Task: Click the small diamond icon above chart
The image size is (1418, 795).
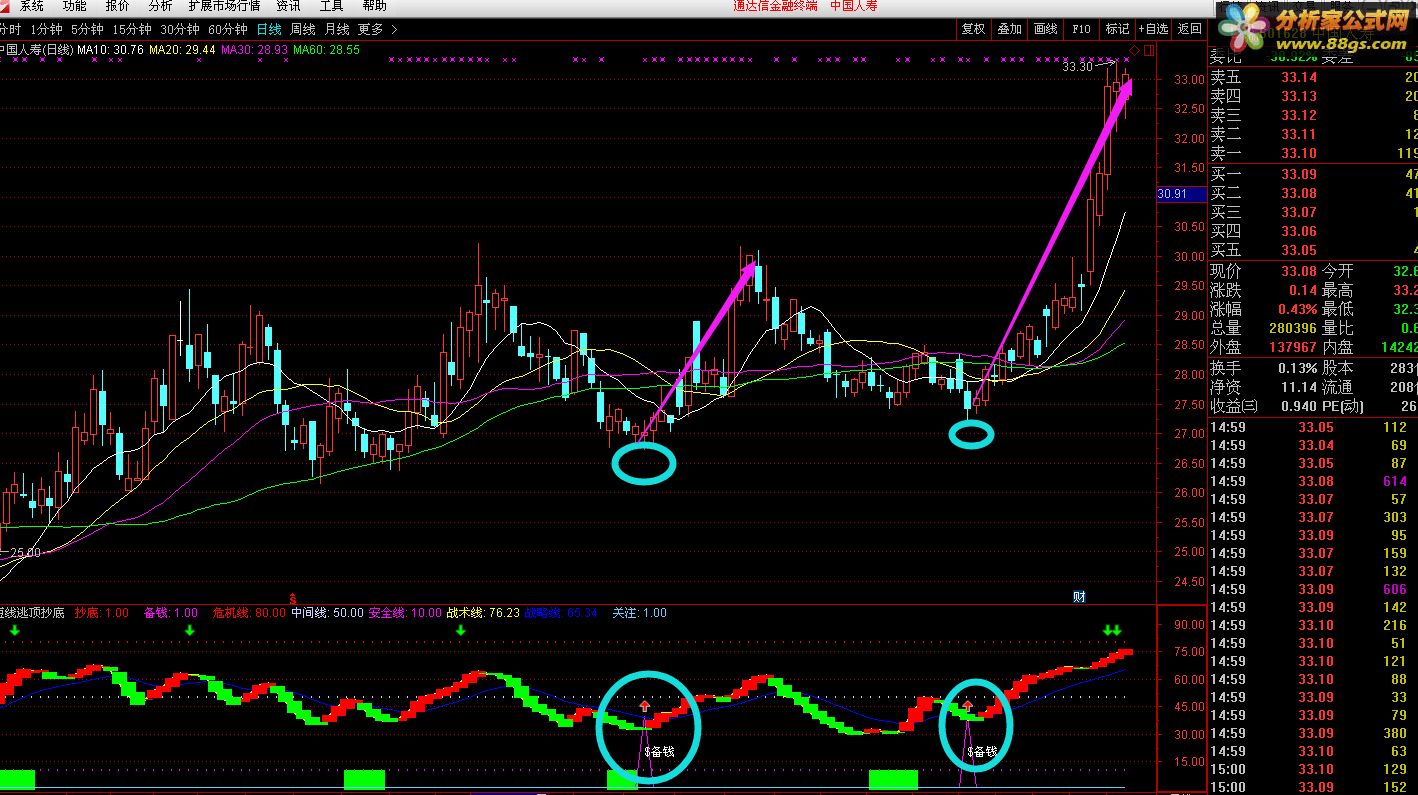Action: click(x=1134, y=49)
